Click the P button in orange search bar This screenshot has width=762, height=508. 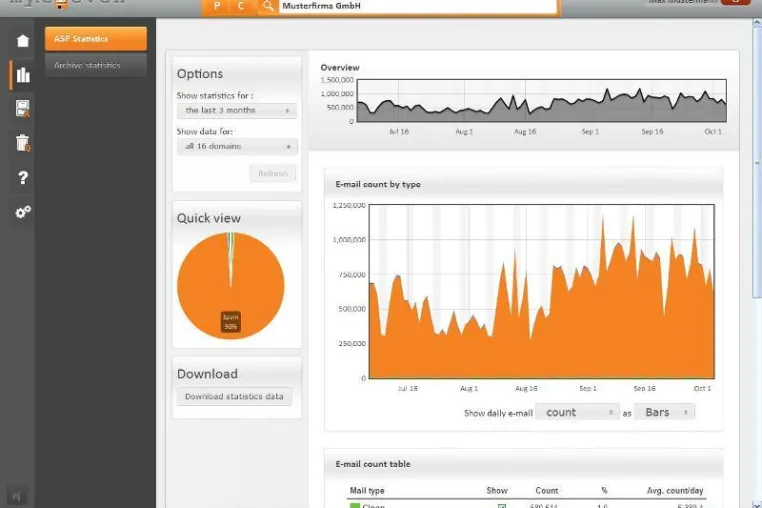tap(217, 6)
